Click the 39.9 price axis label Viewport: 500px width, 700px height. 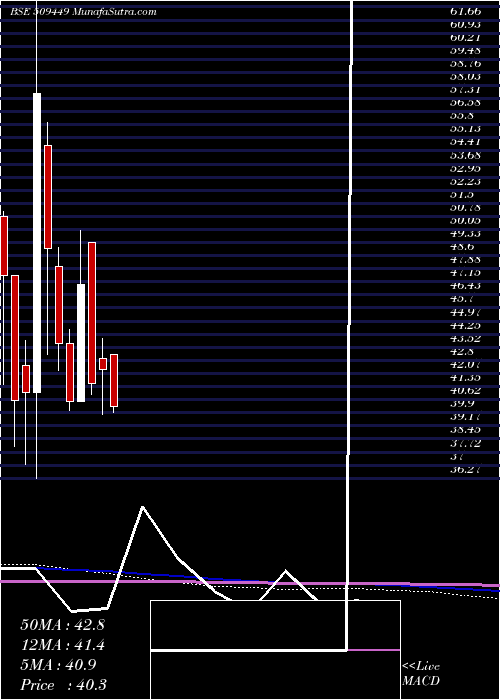(x=461, y=404)
